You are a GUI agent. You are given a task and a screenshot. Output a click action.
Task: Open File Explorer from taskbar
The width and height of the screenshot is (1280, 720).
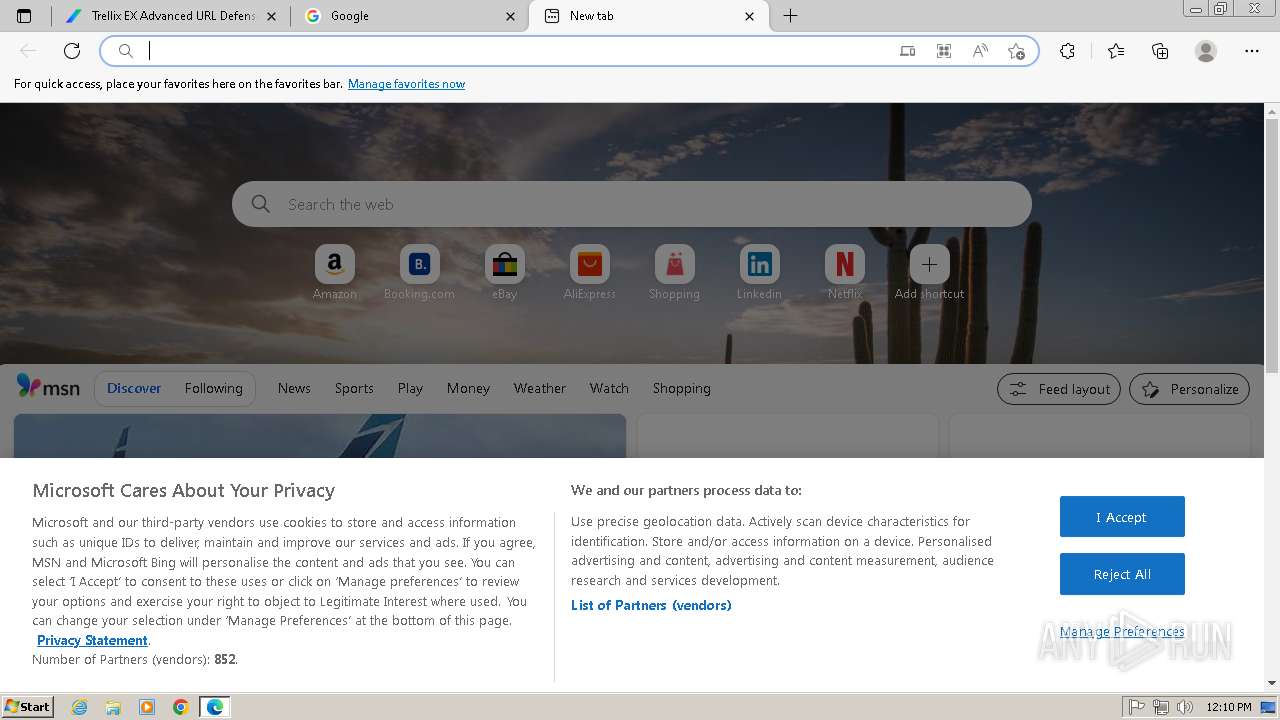pyautogui.click(x=113, y=707)
